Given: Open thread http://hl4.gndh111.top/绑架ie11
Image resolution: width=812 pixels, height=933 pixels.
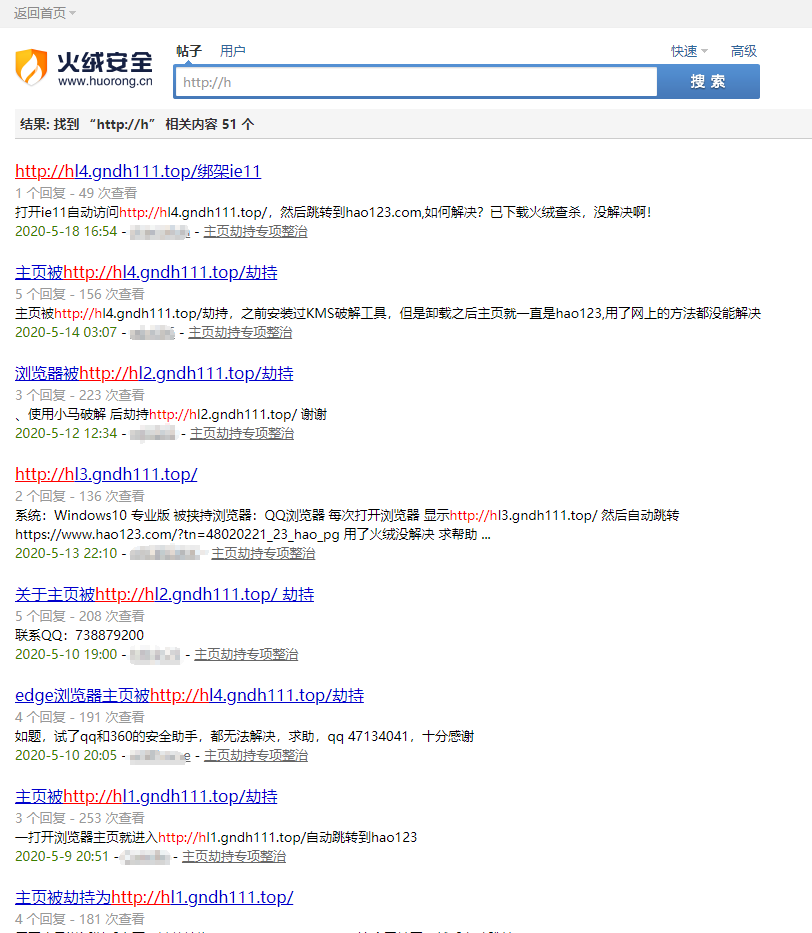Looking at the screenshot, I should pyautogui.click(x=138, y=171).
